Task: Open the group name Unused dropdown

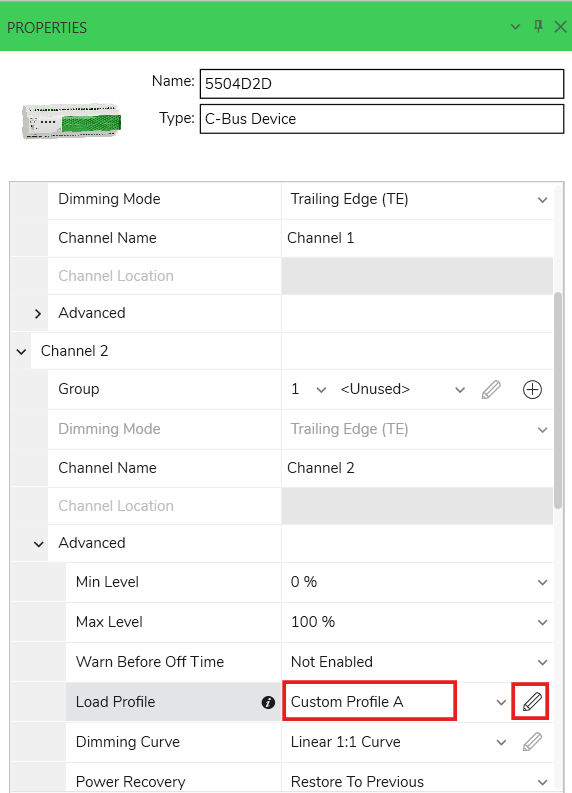Action: (459, 389)
